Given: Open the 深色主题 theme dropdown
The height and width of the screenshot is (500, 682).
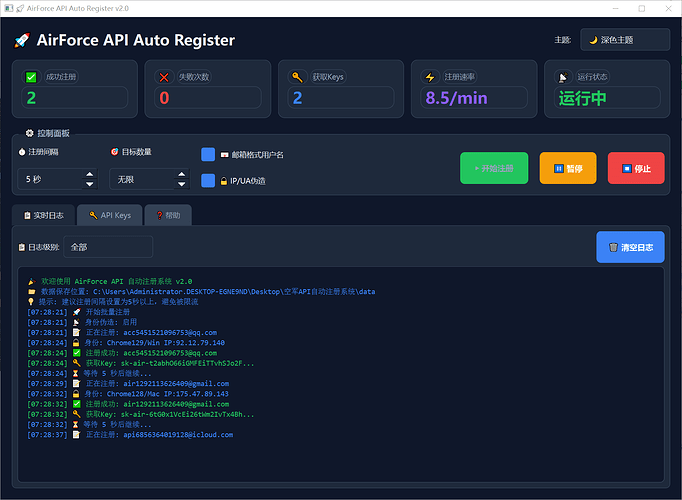Looking at the screenshot, I should pyautogui.click(x=625, y=40).
